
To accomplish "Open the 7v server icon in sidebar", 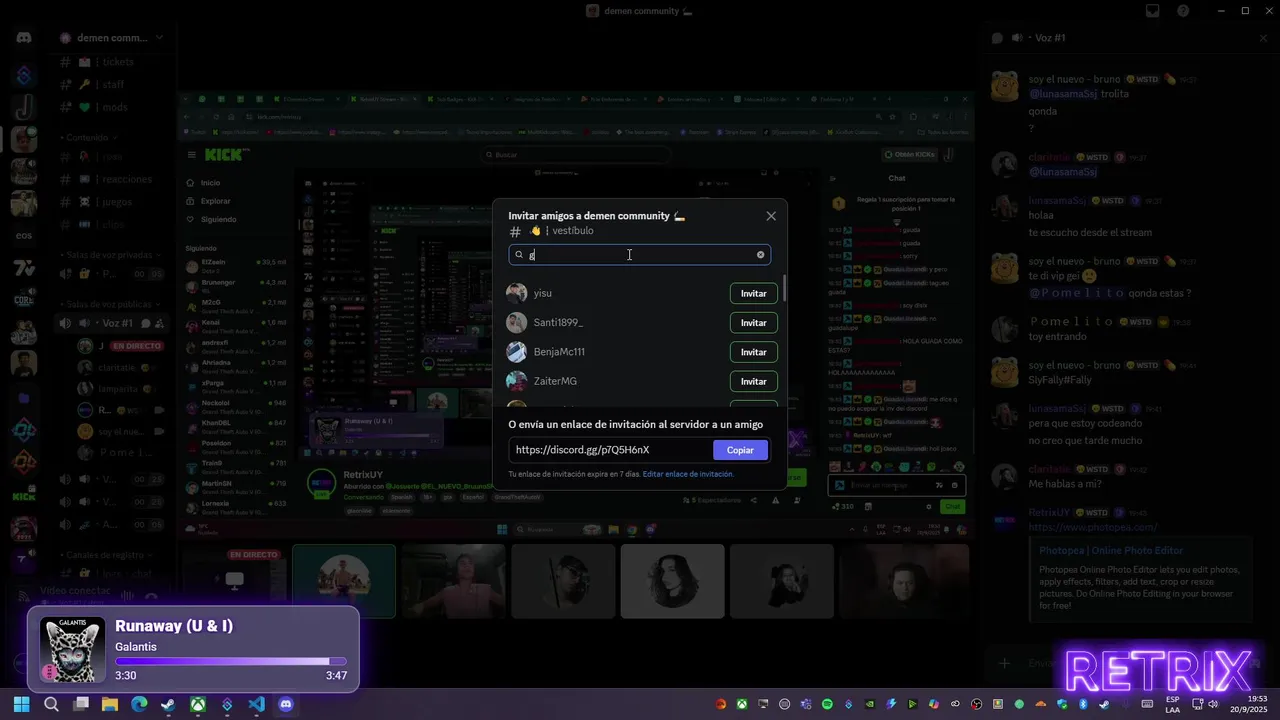I will pos(24,269).
